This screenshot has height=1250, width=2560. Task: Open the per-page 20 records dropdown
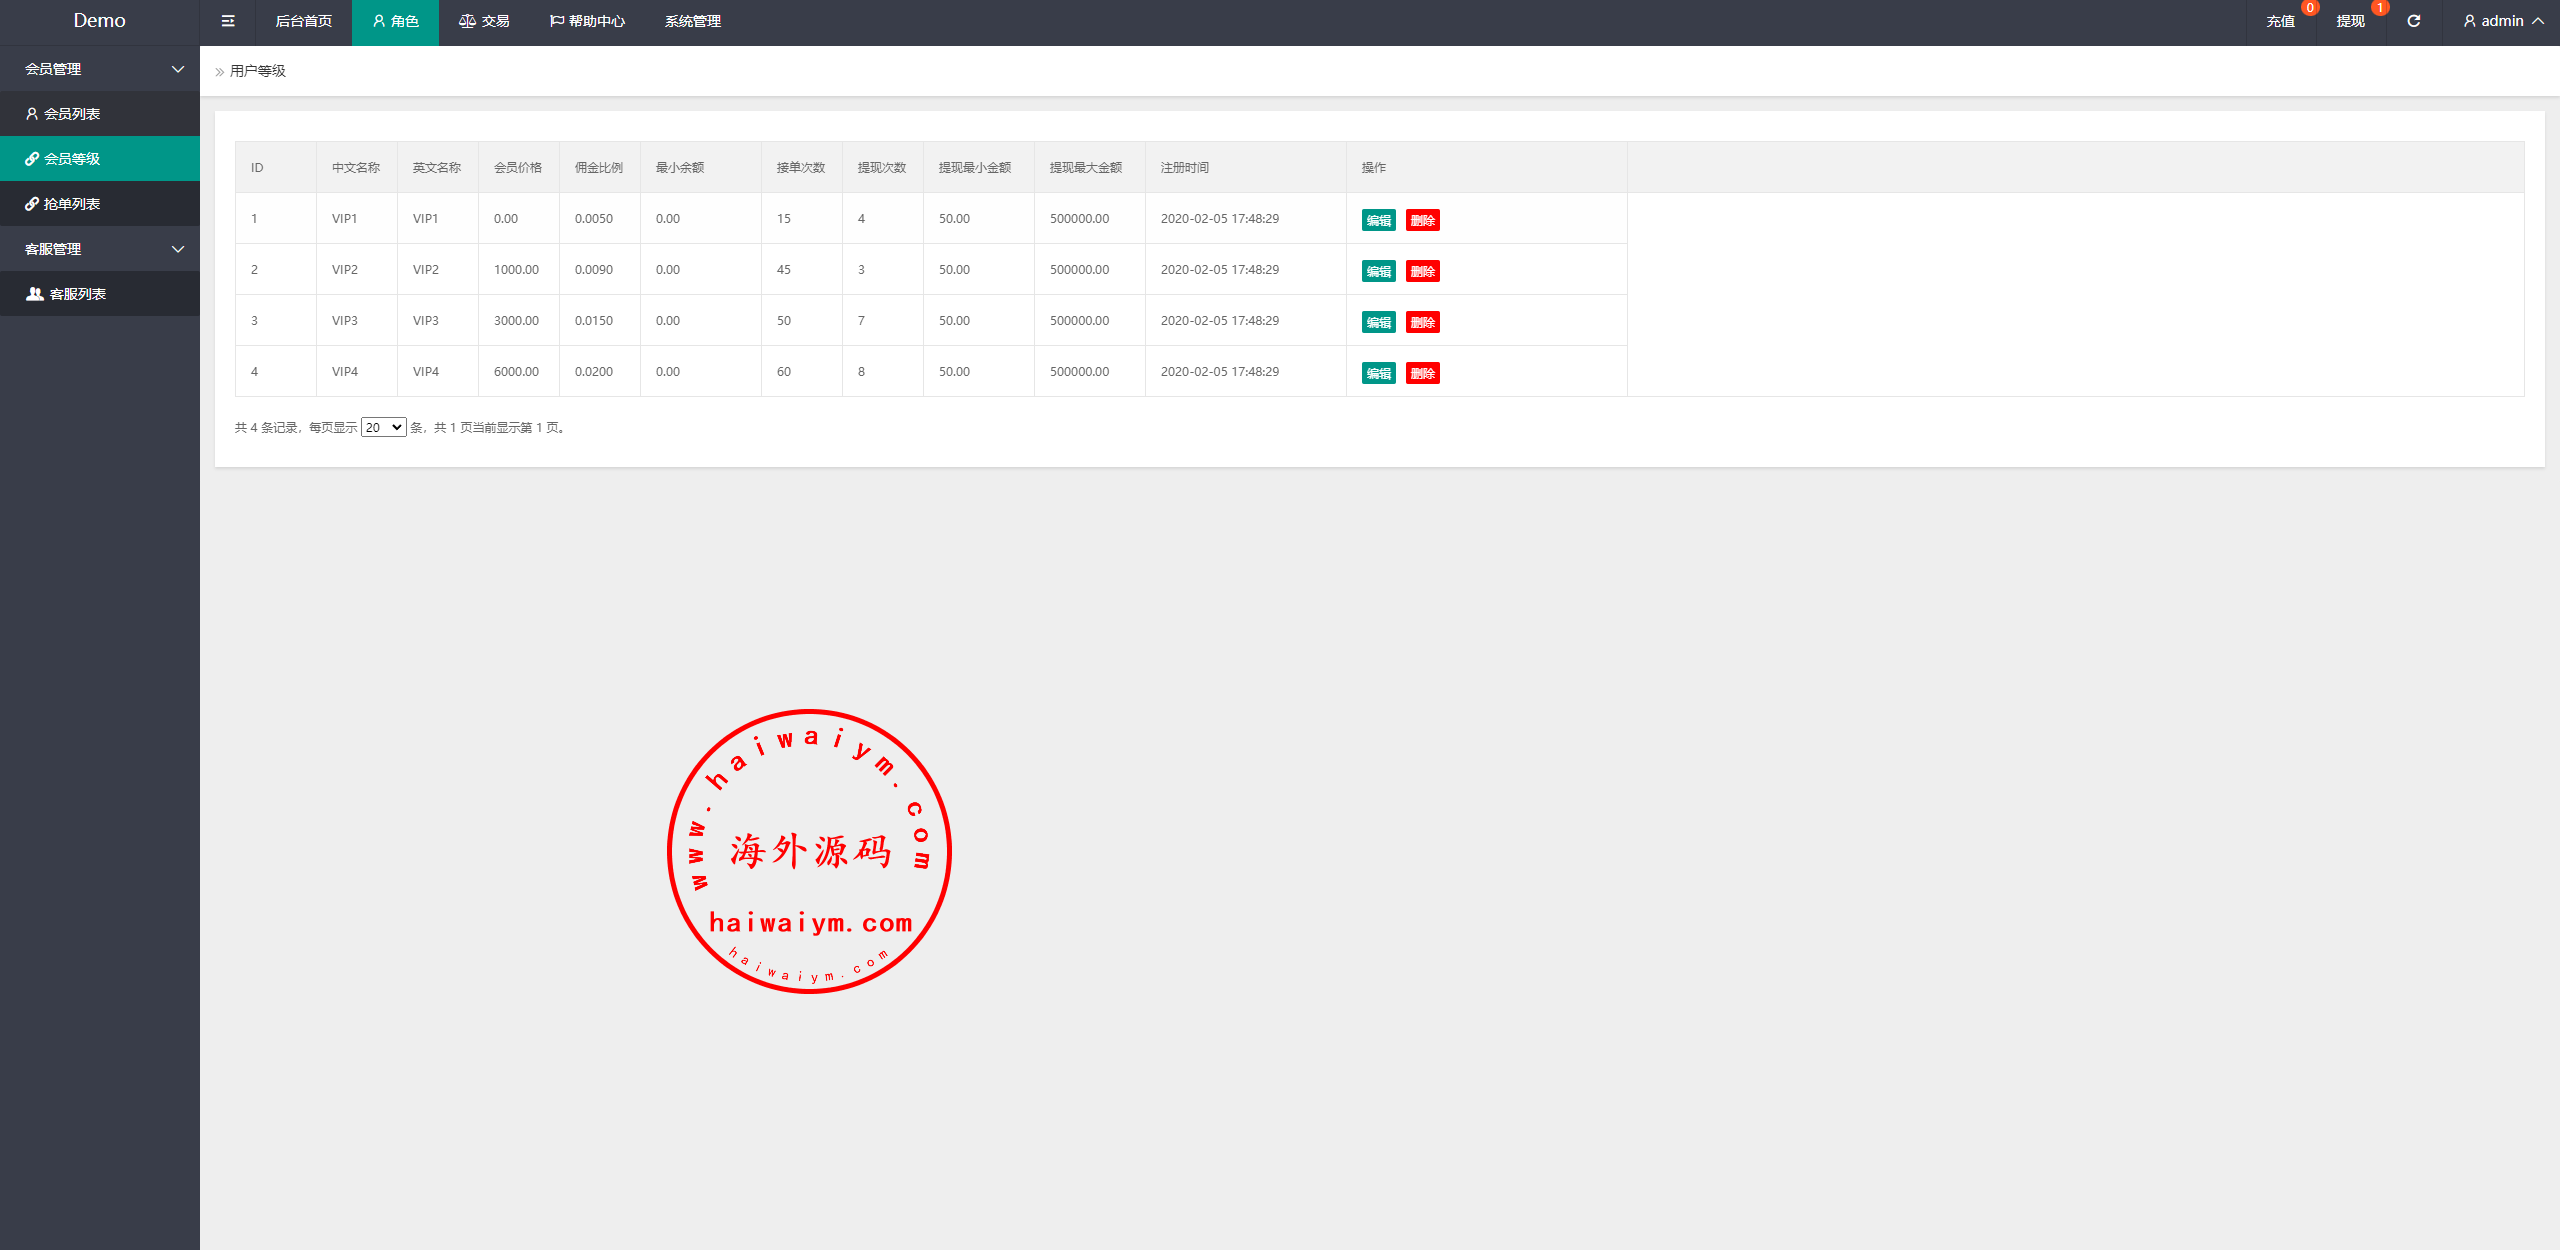coord(383,427)
